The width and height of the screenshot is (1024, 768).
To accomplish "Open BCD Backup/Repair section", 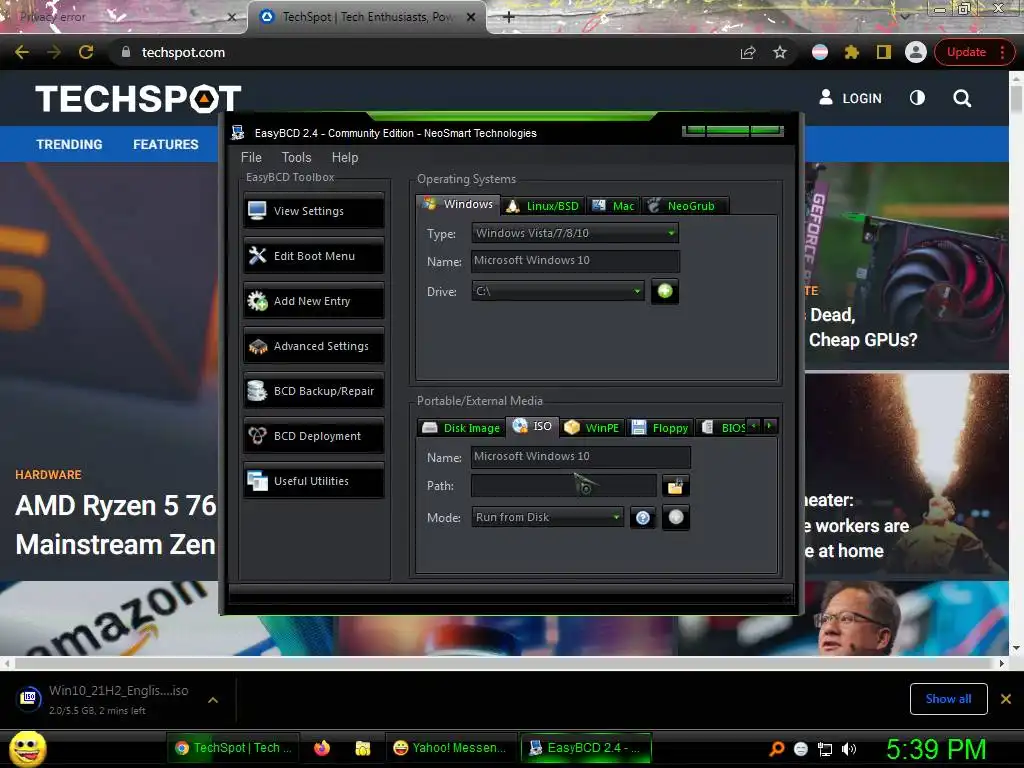I will (x=314, y=391).
